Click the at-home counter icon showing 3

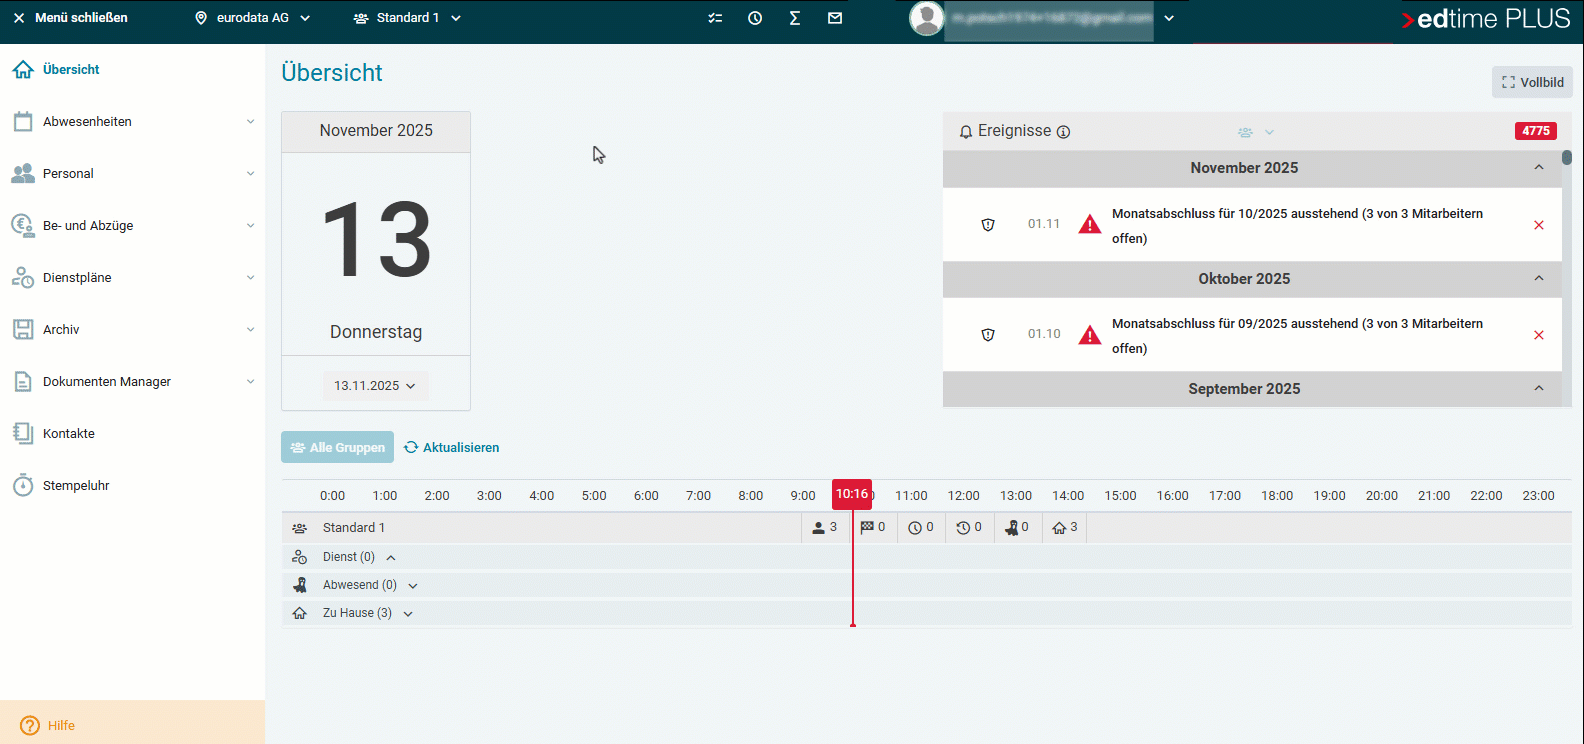click(1059, 528)
